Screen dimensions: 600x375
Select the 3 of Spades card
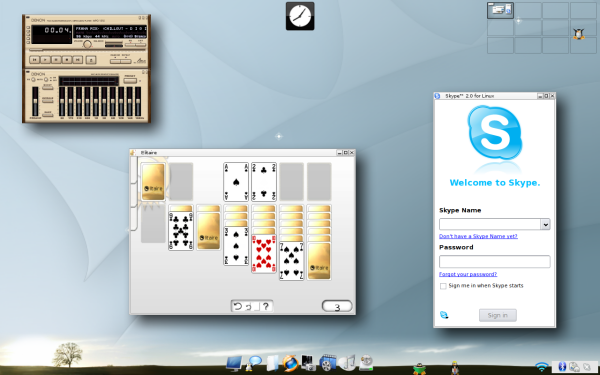(236, 246)
